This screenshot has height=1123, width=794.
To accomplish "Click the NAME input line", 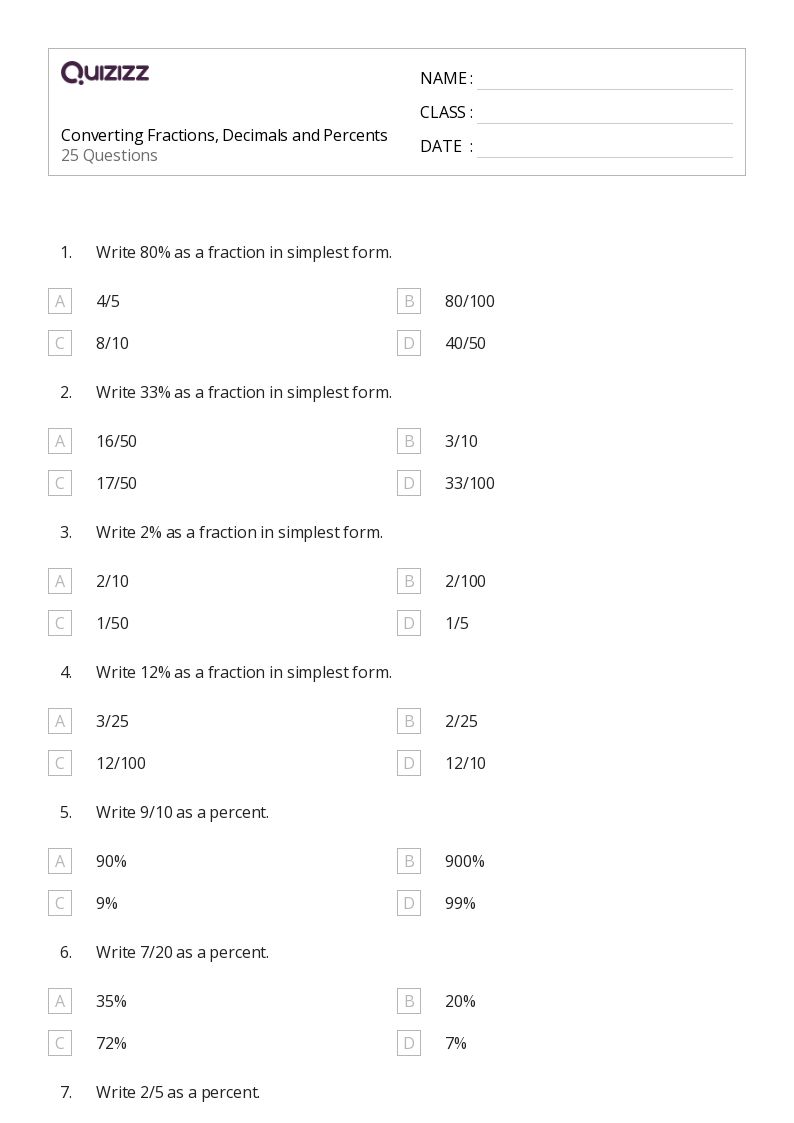I will 605,79.
